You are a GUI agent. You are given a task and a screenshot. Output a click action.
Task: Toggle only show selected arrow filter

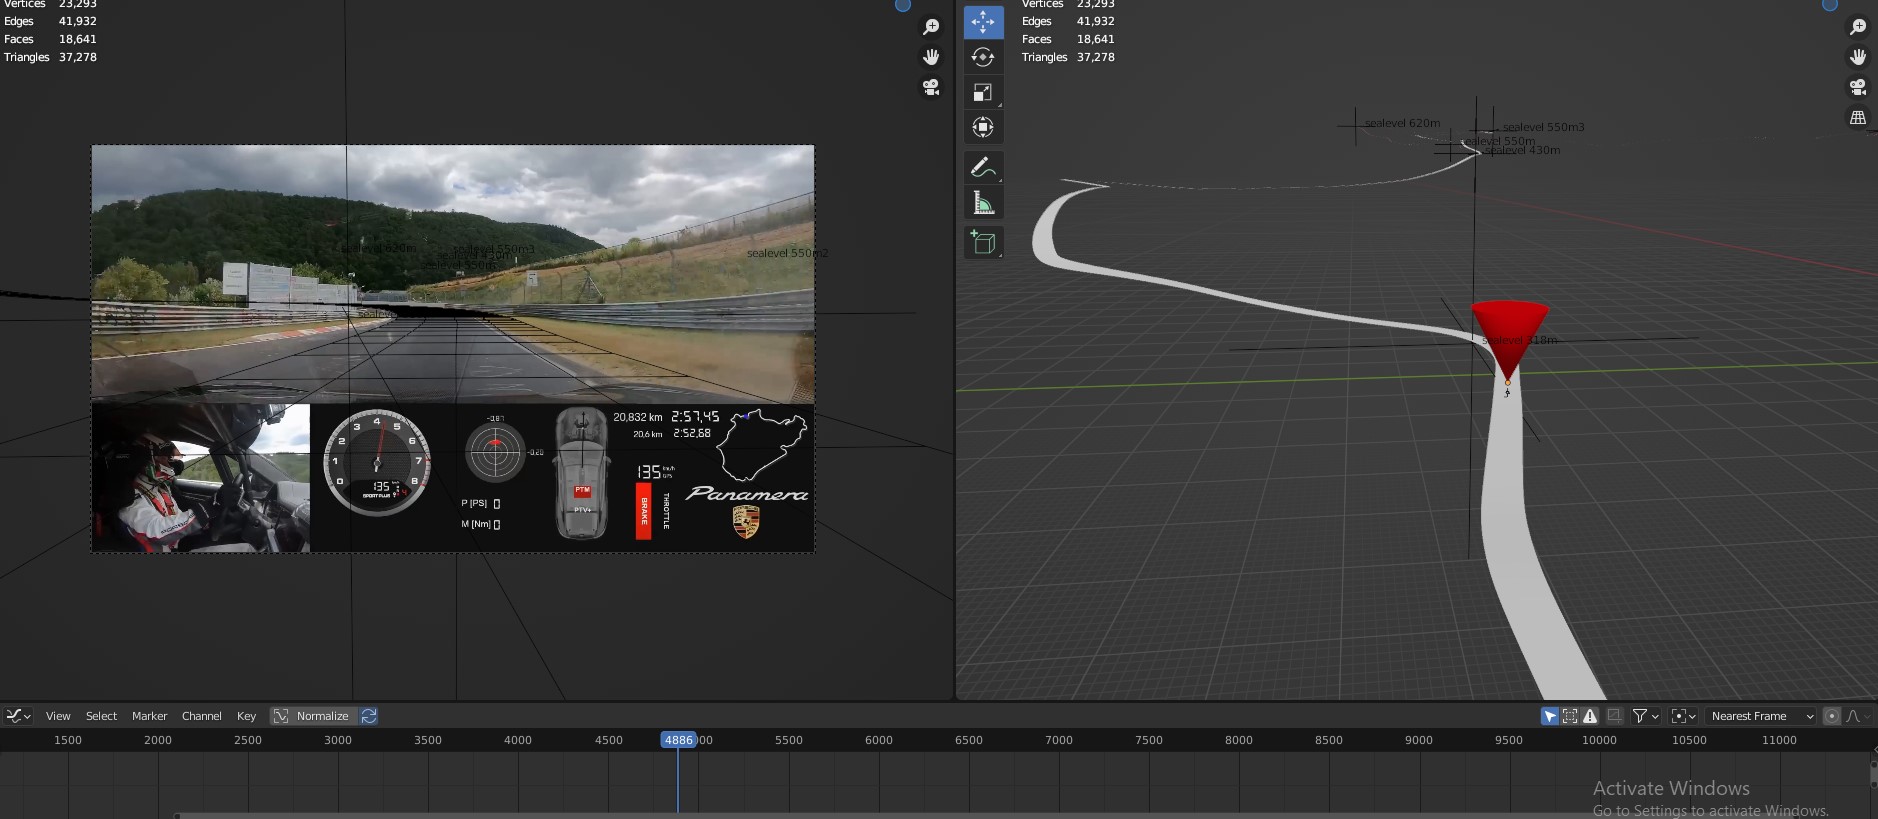(x=1550, y=716)
